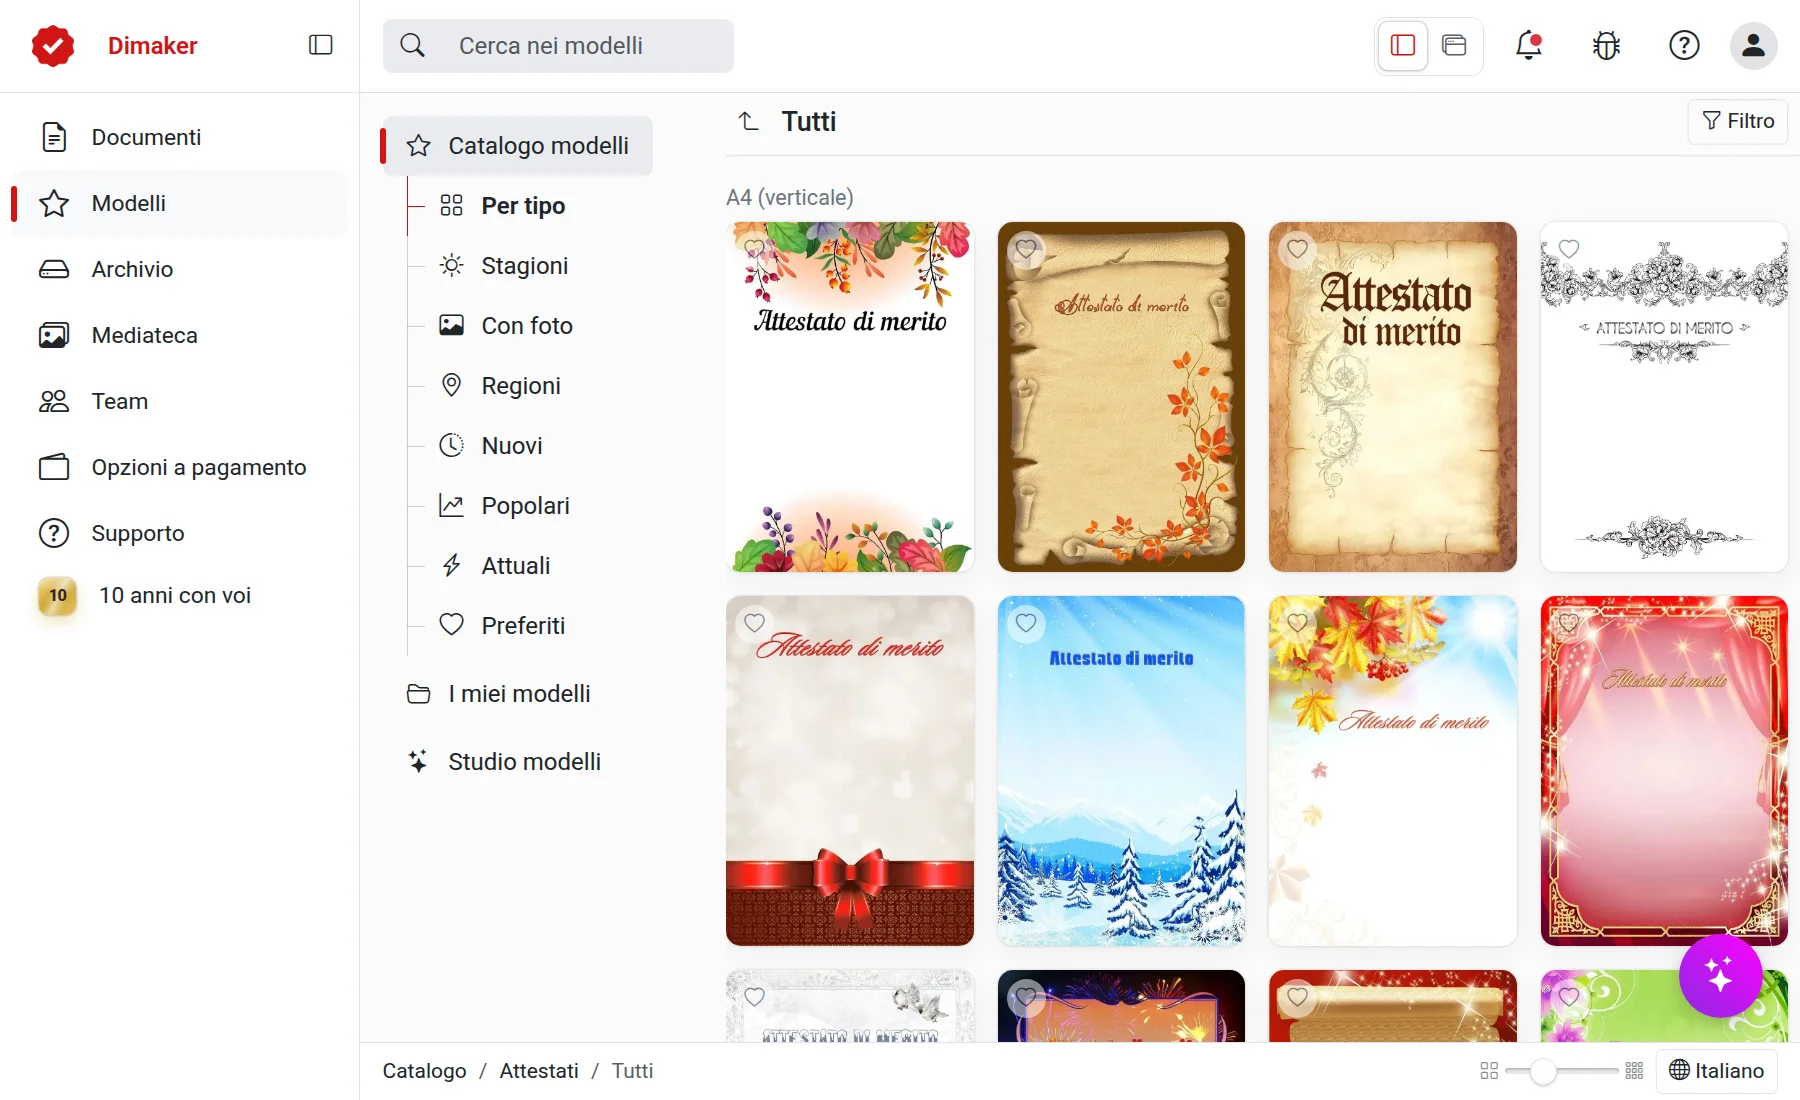The width and height of the screenshot is (1800, 1100).
Task: Select the Regioni category
Action: coord(520,386)
